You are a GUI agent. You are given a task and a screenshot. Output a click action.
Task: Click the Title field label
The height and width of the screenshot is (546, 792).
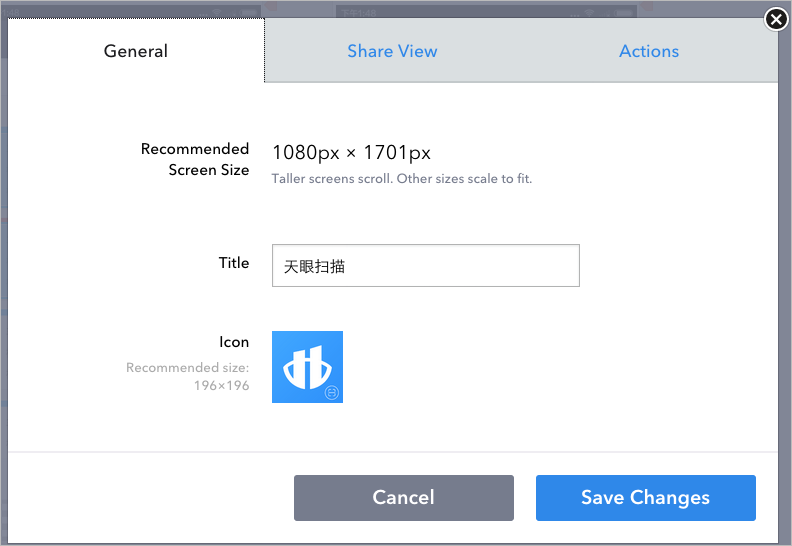tap(234, 263)
